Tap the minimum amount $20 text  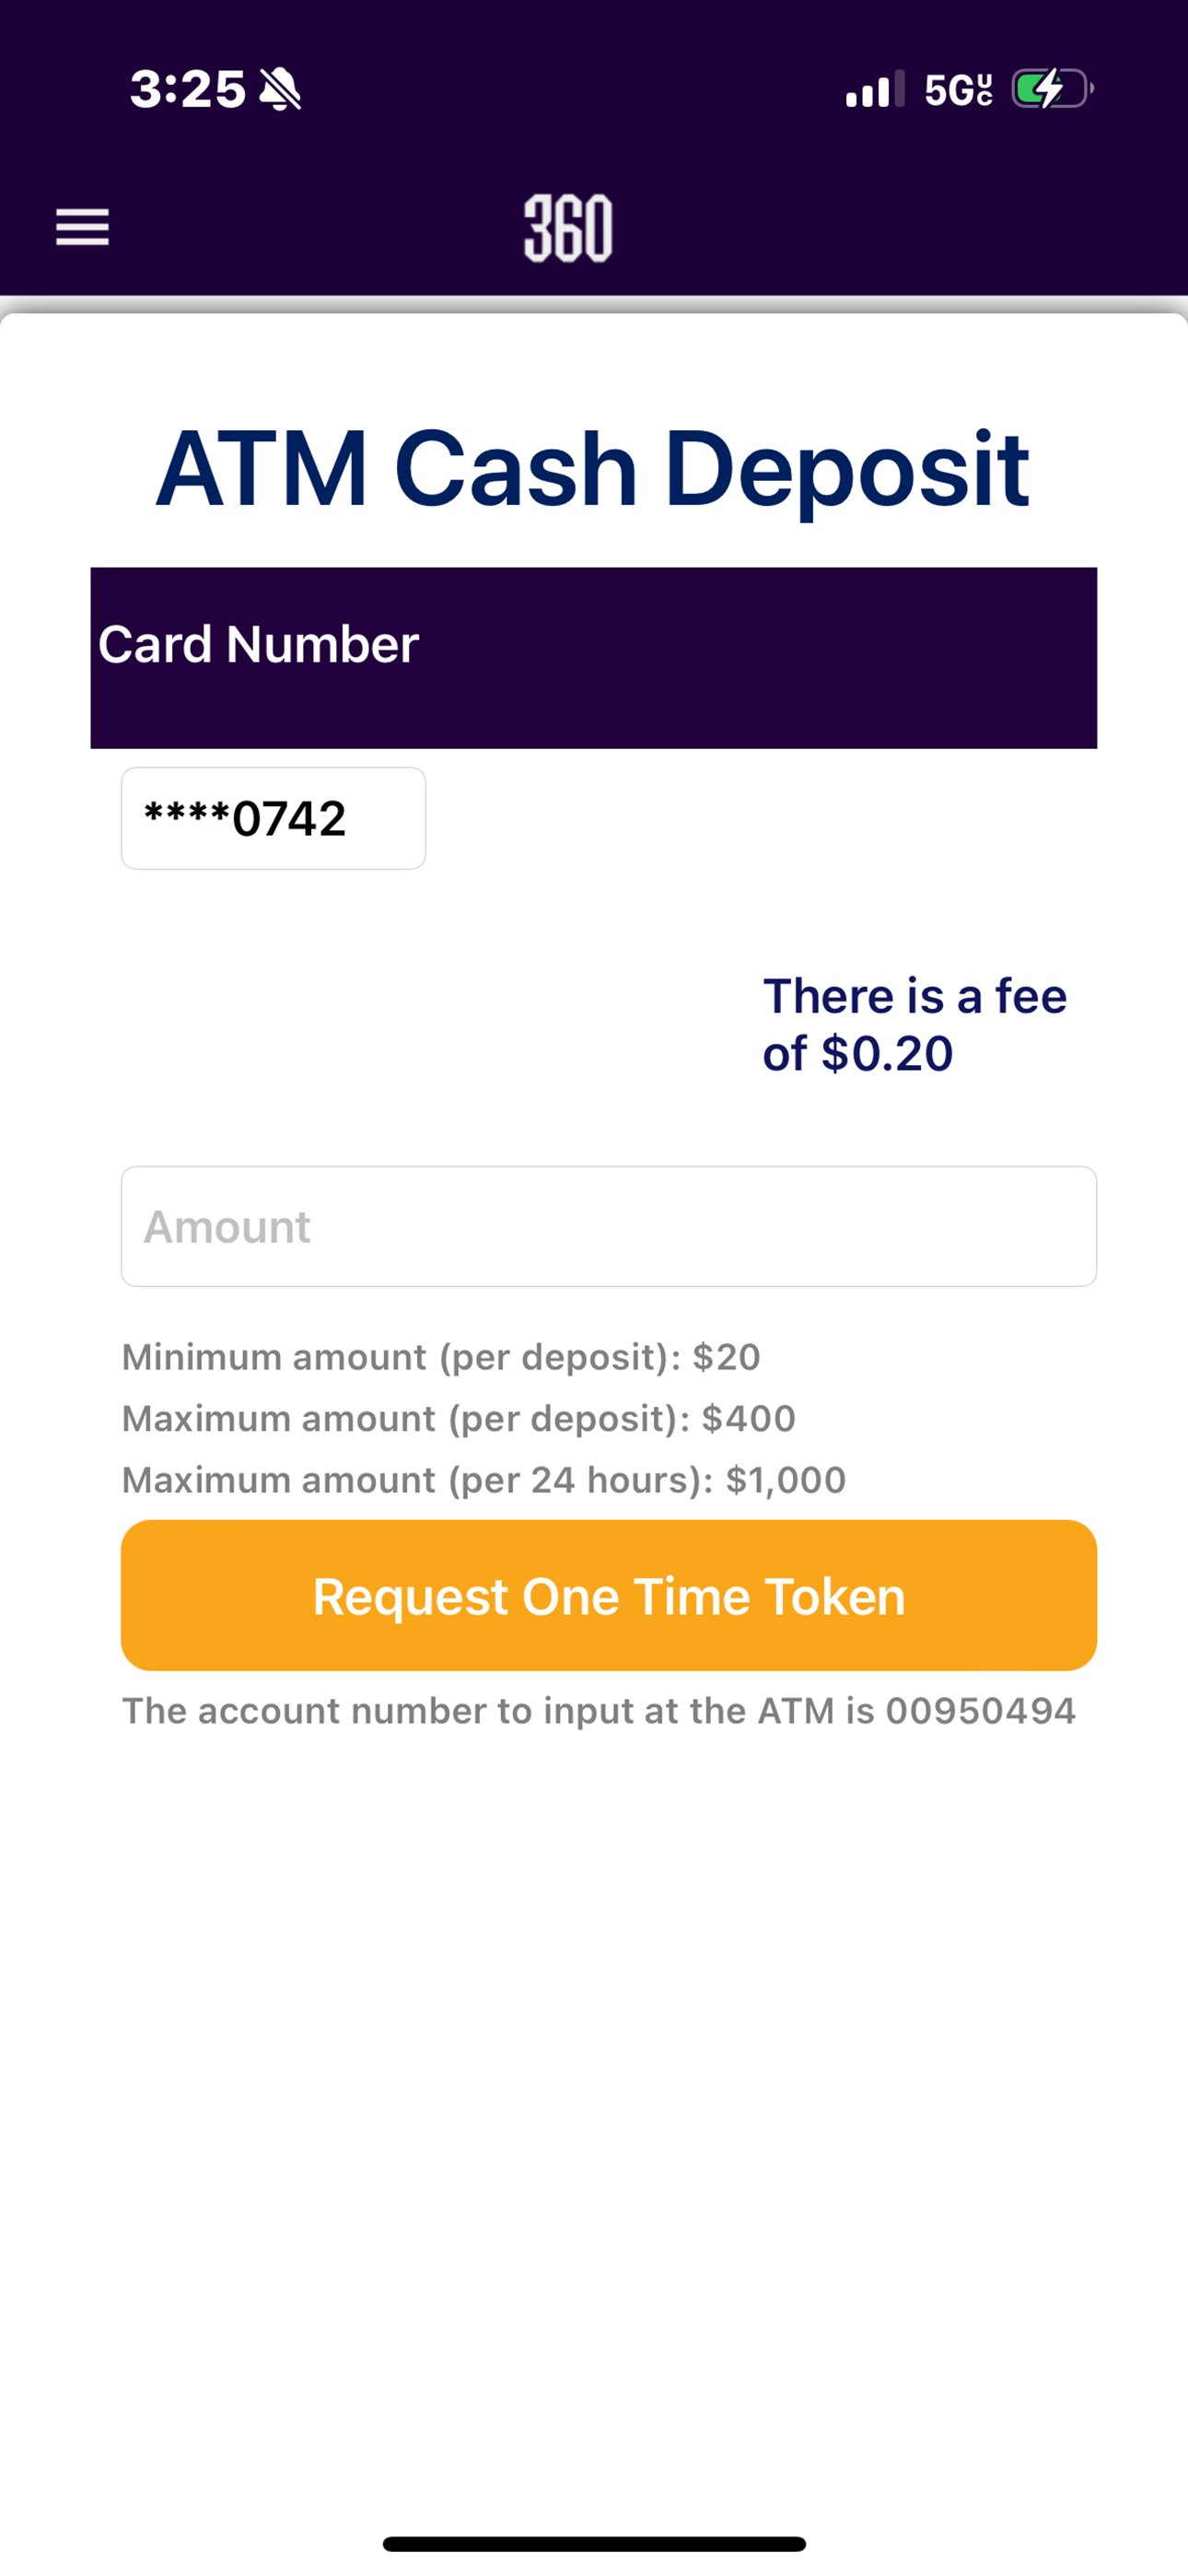click(441, 1357)
